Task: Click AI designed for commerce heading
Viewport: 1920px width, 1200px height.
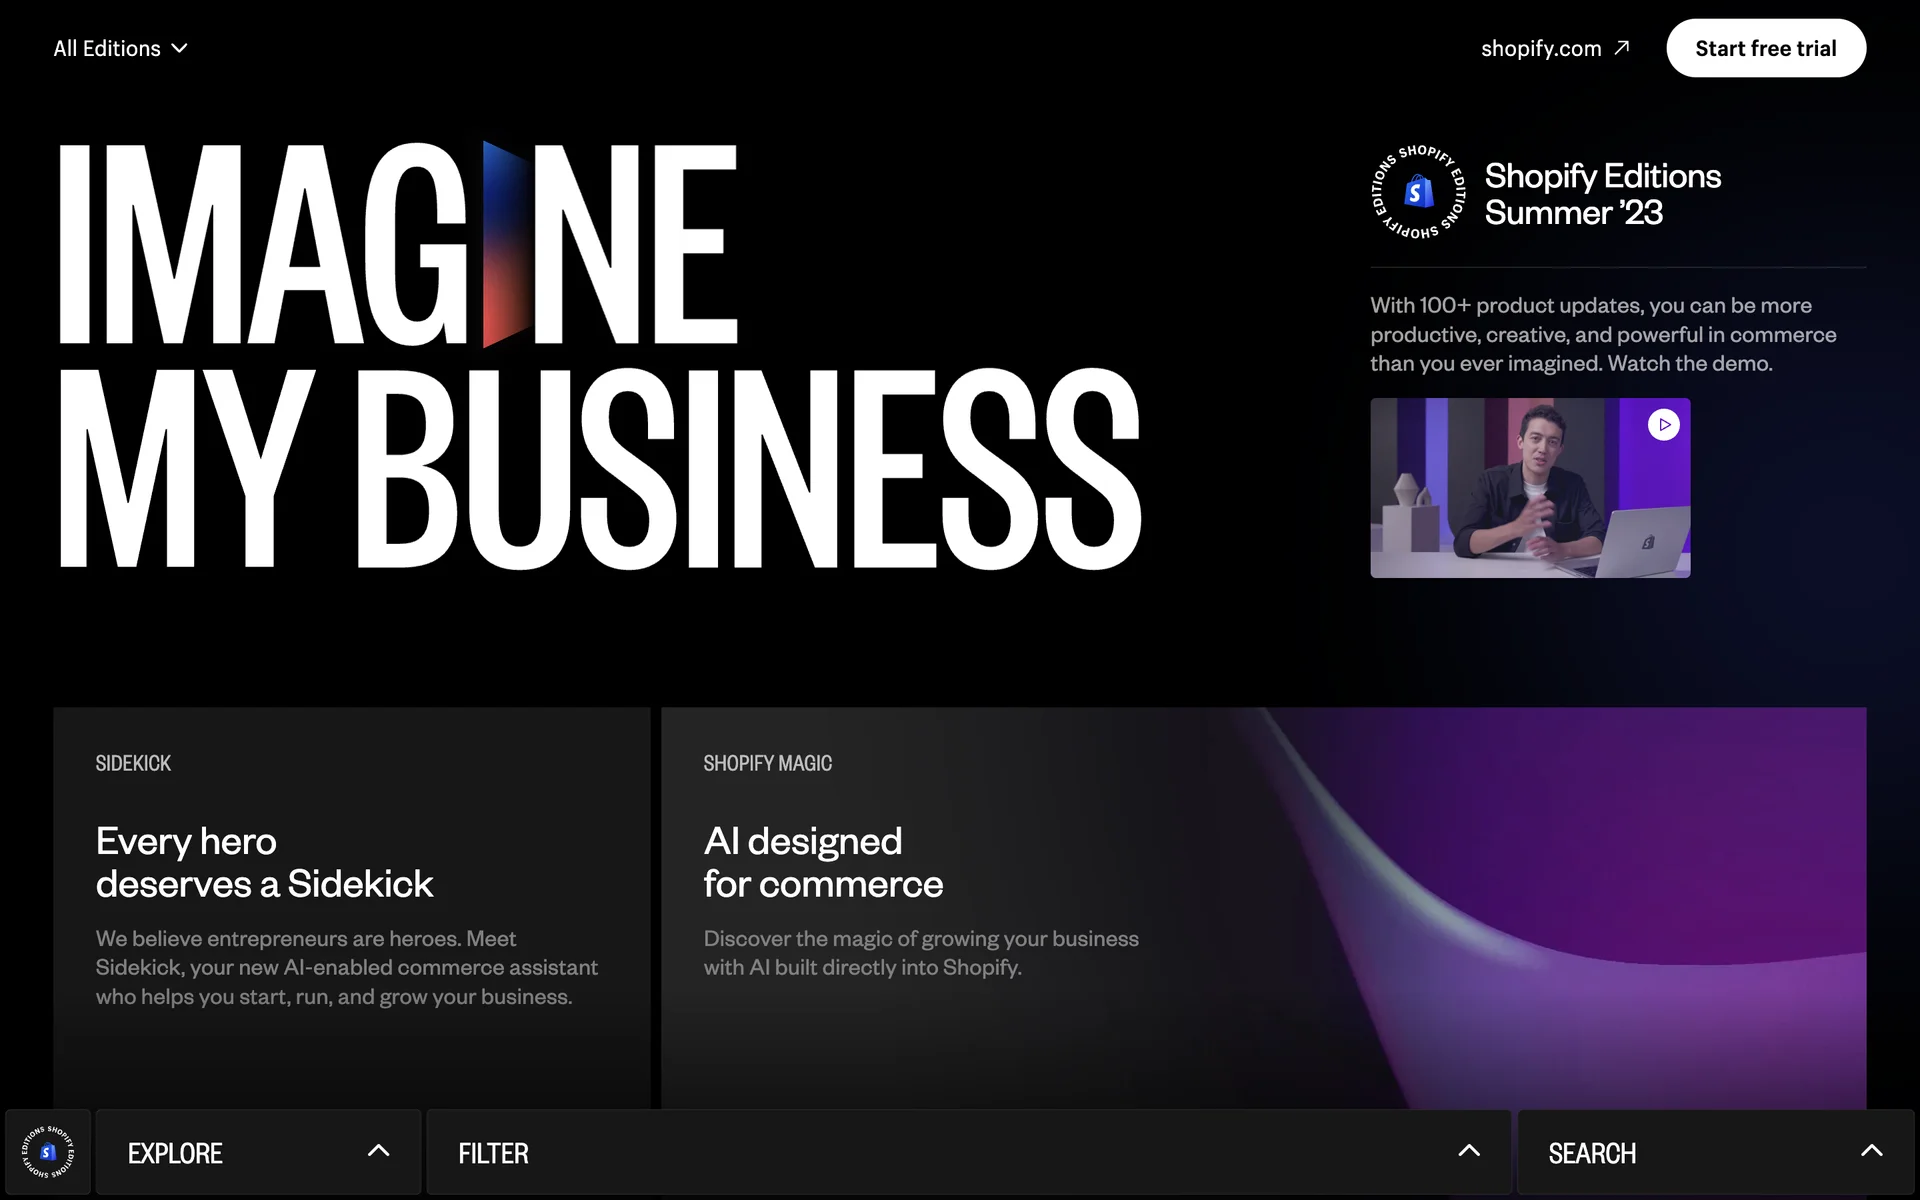Action: point(822,862)
